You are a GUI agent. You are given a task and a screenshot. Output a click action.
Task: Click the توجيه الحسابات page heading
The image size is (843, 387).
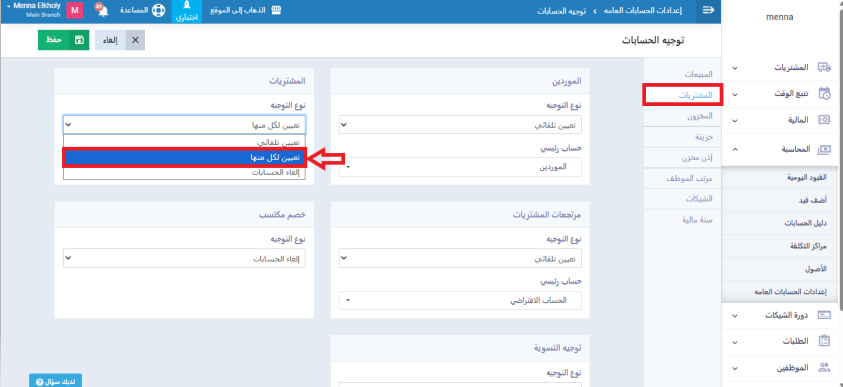(x=653, y=40)
